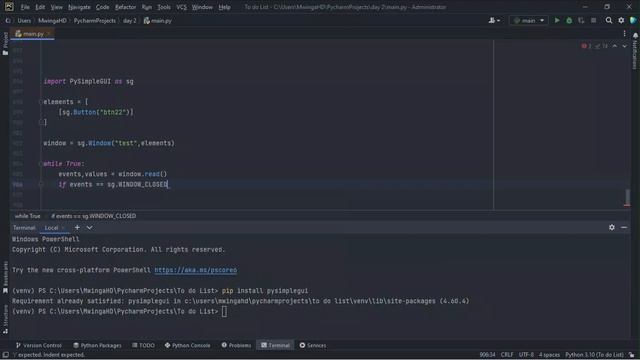Open the Code With Me user icon
Viewport: 640px width, 360px height.
click(x=494, y=20)
